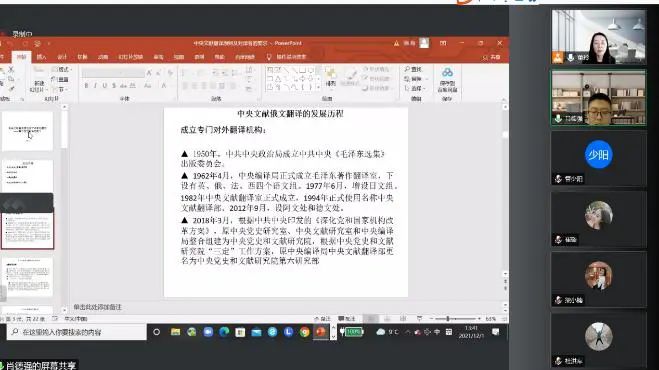The height and width of the screenshot is (370, 659).
Task: Toggle Italic formatting in the ribbon
Action: pyautogui.click(x=95, y=86)
